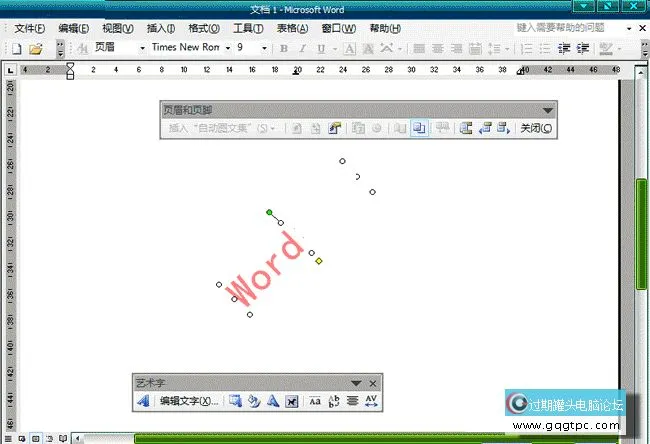Toggle WordArt same letter heights
This screenshot has height=444, width=650.
[x=315, y=401]
